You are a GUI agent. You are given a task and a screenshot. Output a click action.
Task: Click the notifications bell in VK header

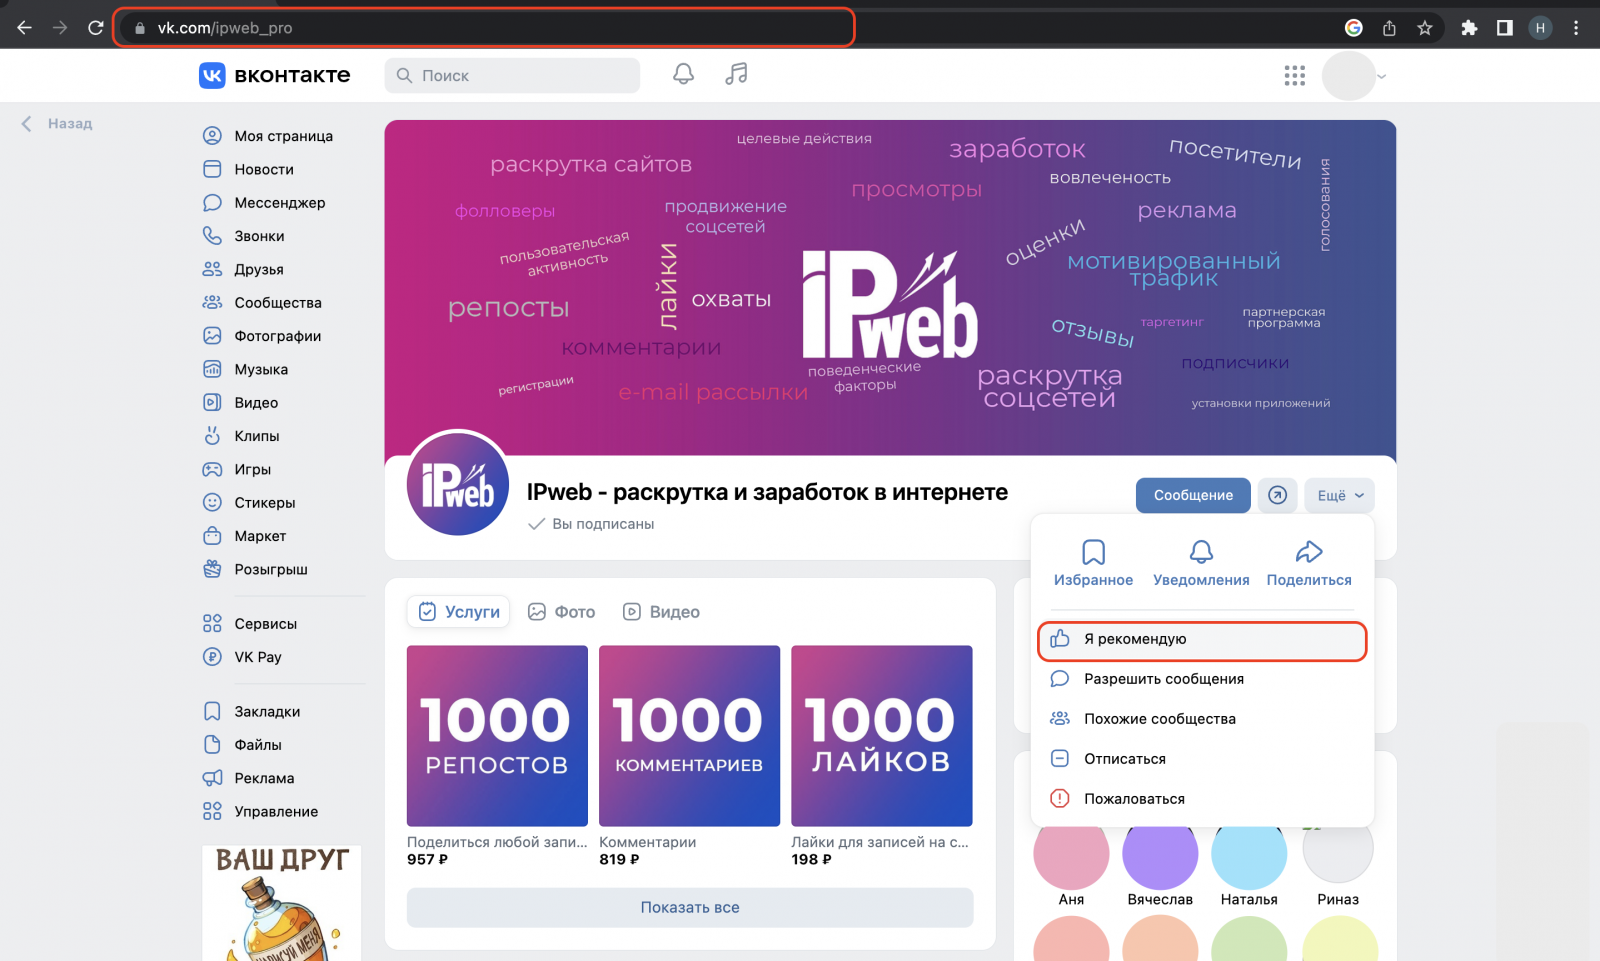[x=683, y=74]
